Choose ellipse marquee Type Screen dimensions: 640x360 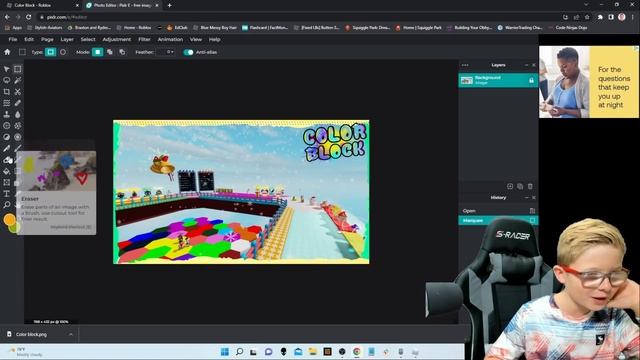(63, 52)
